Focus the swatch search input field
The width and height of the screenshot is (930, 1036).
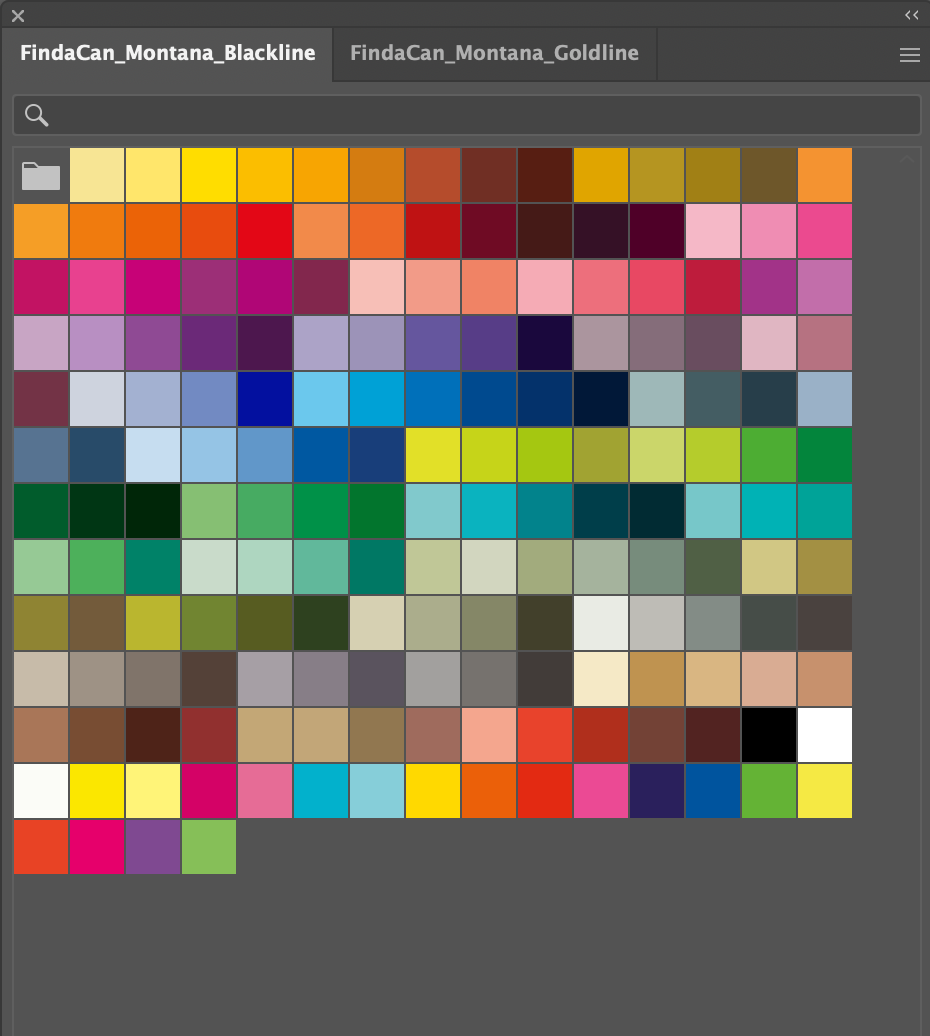tap(480, 115)
